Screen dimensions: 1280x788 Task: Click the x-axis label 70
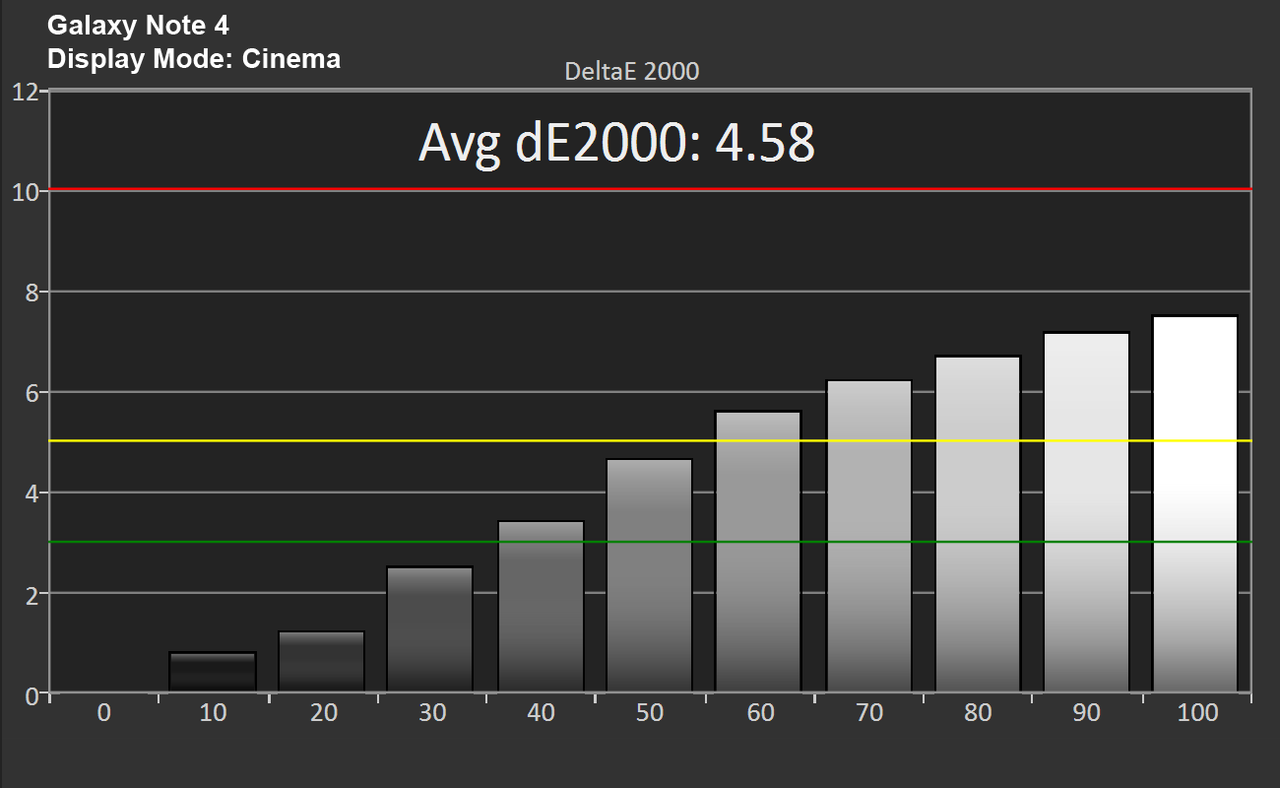coord(869,713)
